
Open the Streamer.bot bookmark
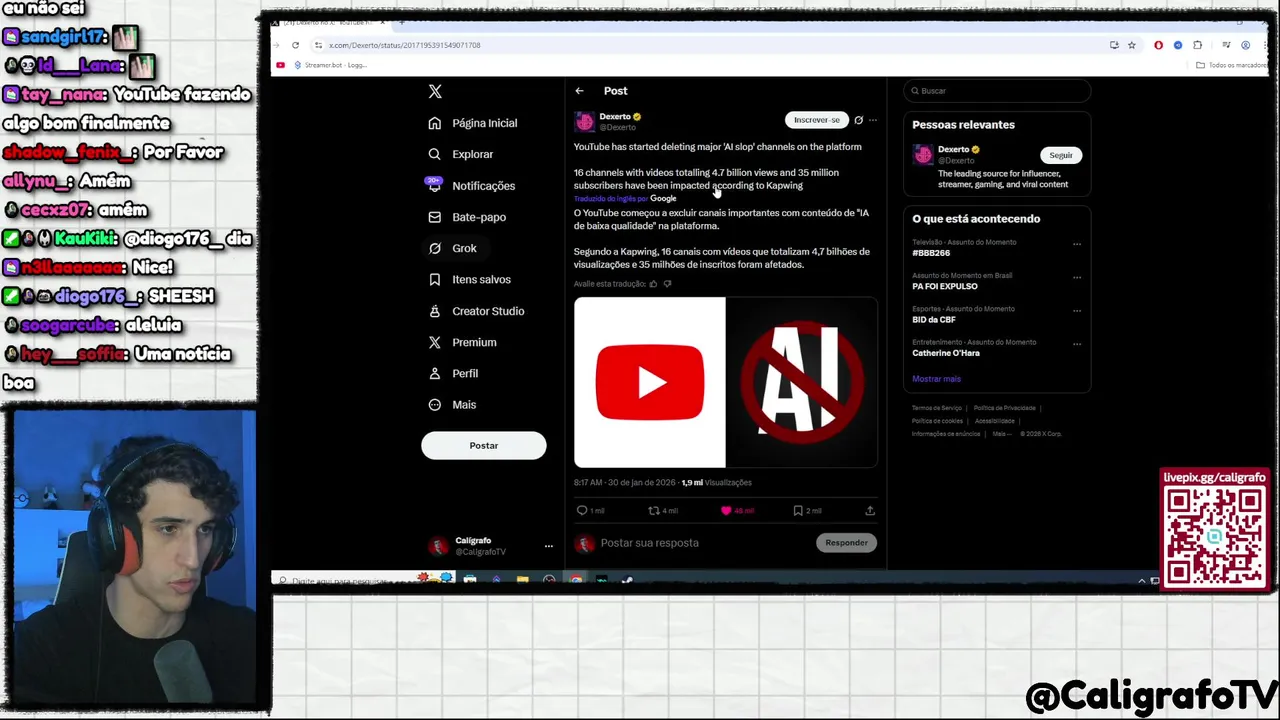[331, 65]
